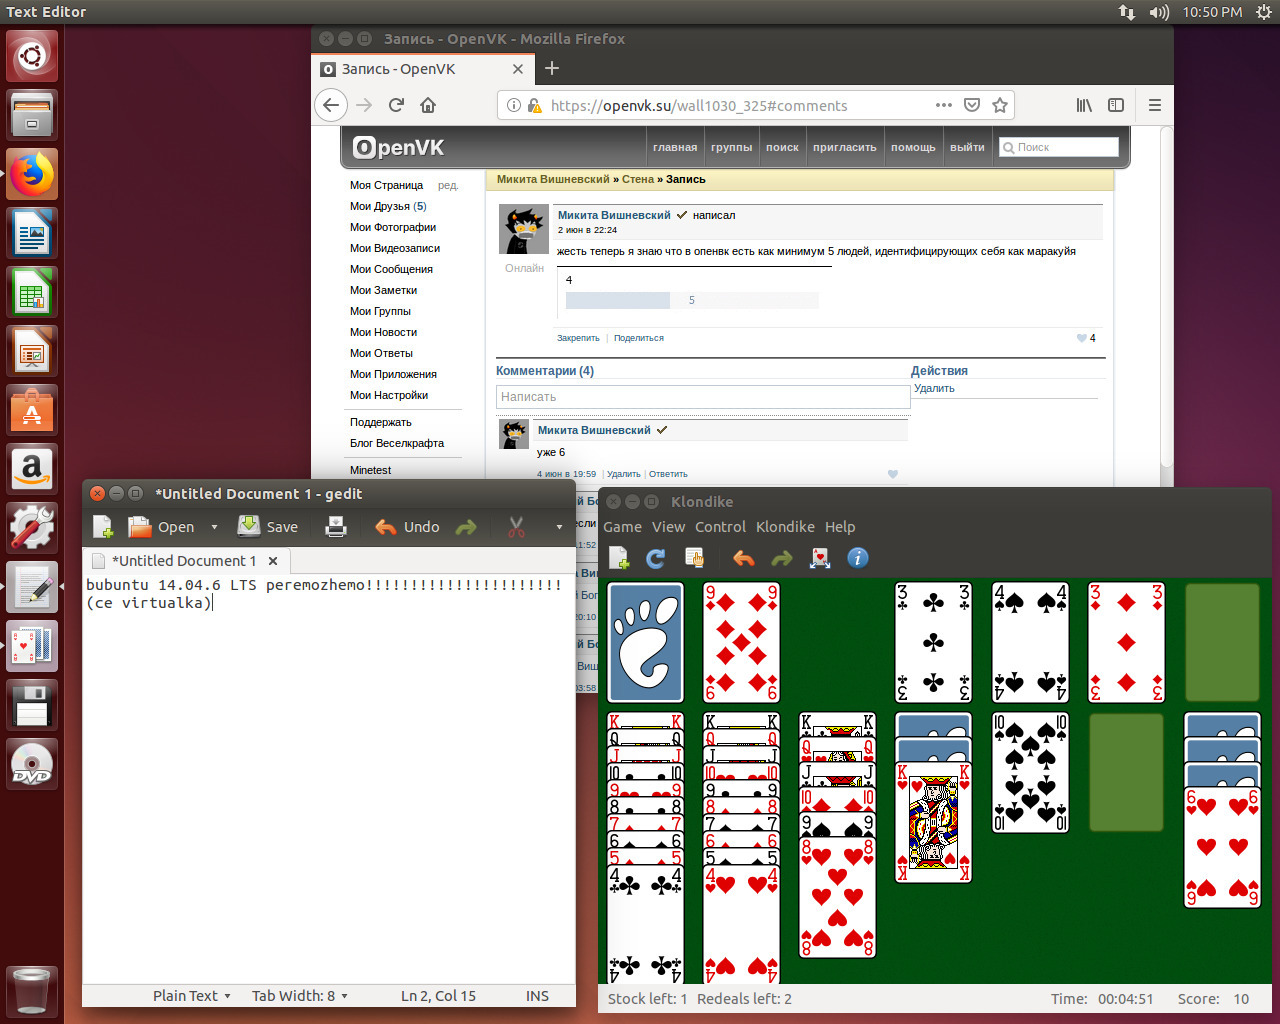Image resolution: width=1280 pixels, height=1024 pixels.
Task: Open Klondike help info icon
Action: (858, 558)
